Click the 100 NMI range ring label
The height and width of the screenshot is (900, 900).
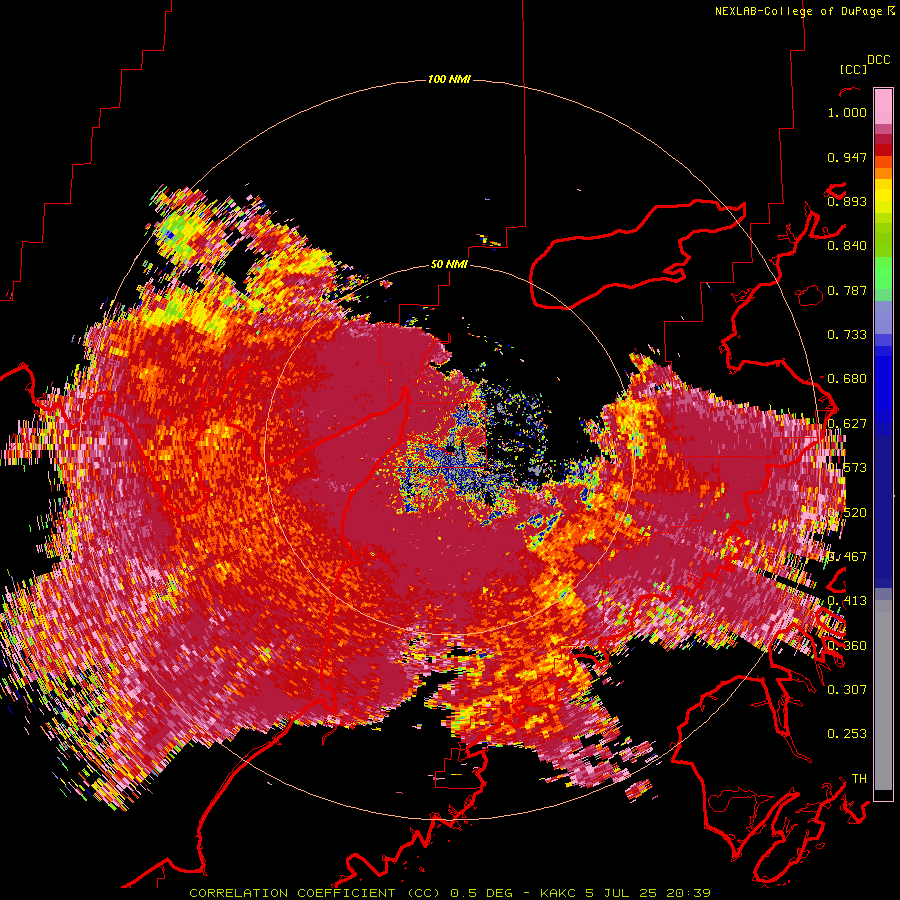449,79
